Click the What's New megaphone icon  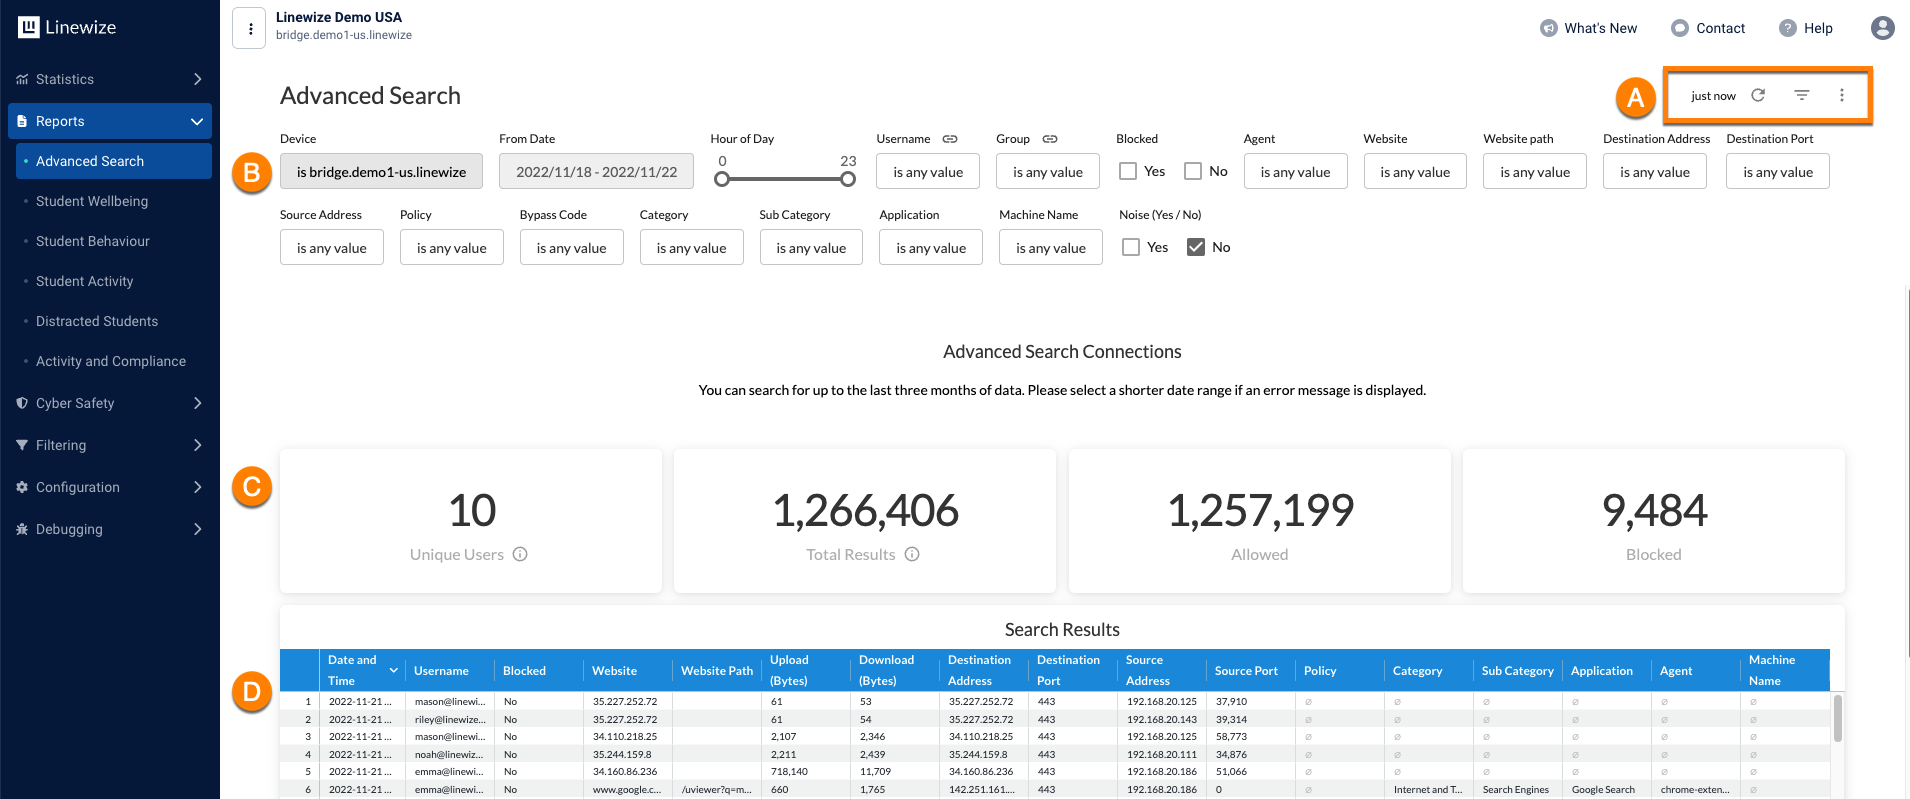click(1548, 28)
